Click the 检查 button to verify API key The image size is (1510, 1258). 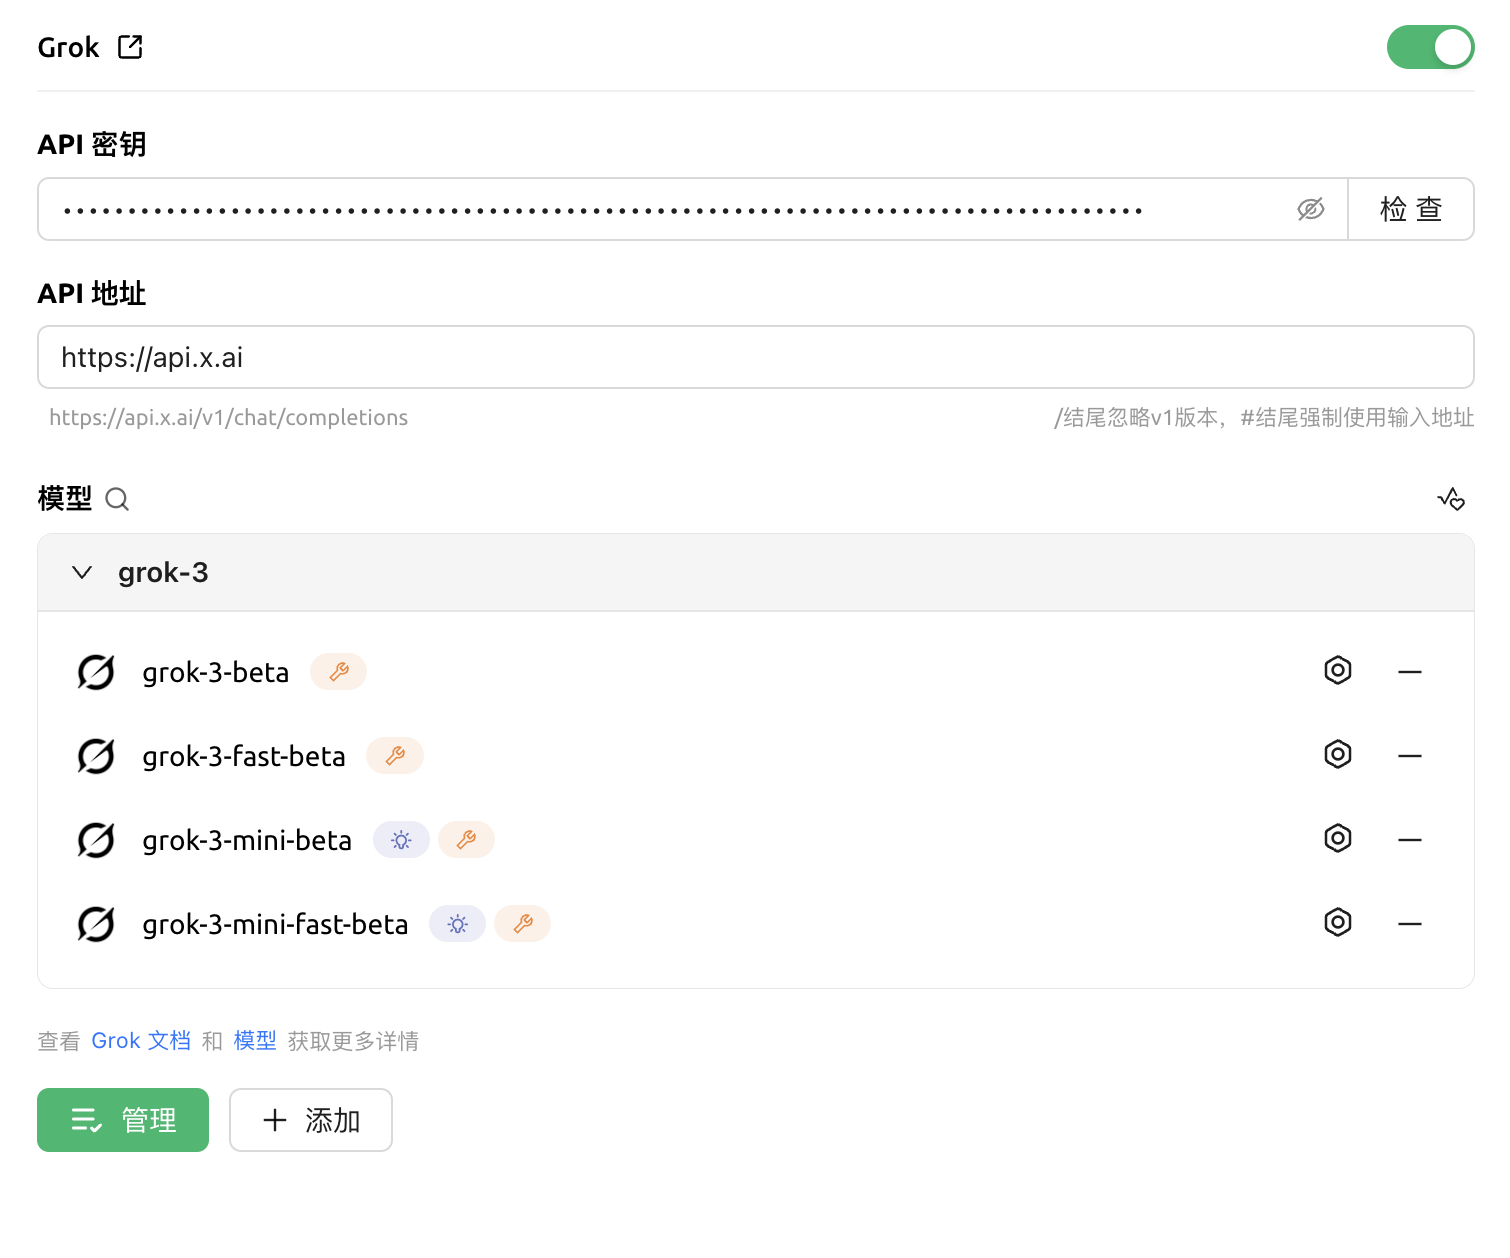coord(1410,209)
